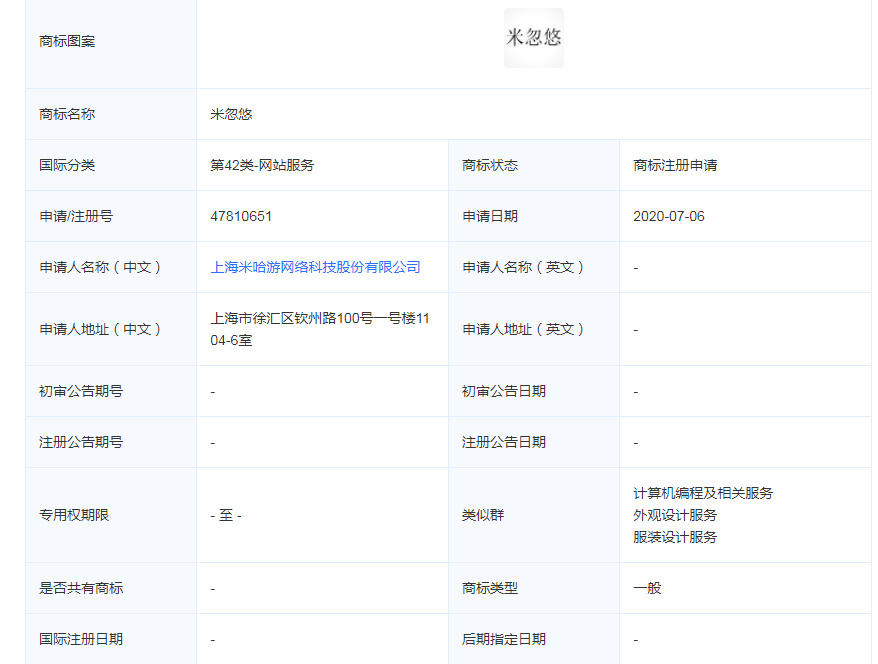Select the 专用权期限 field label

(74, 515)
